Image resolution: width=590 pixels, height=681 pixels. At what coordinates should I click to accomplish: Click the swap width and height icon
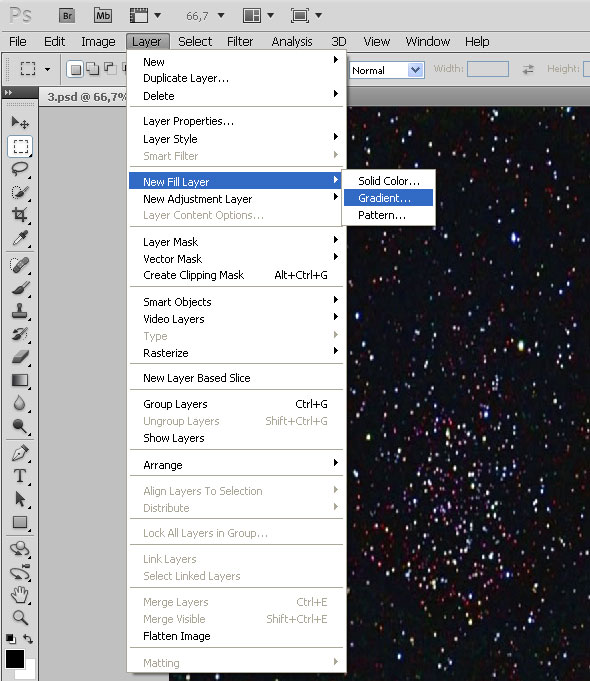pos(528,69)
